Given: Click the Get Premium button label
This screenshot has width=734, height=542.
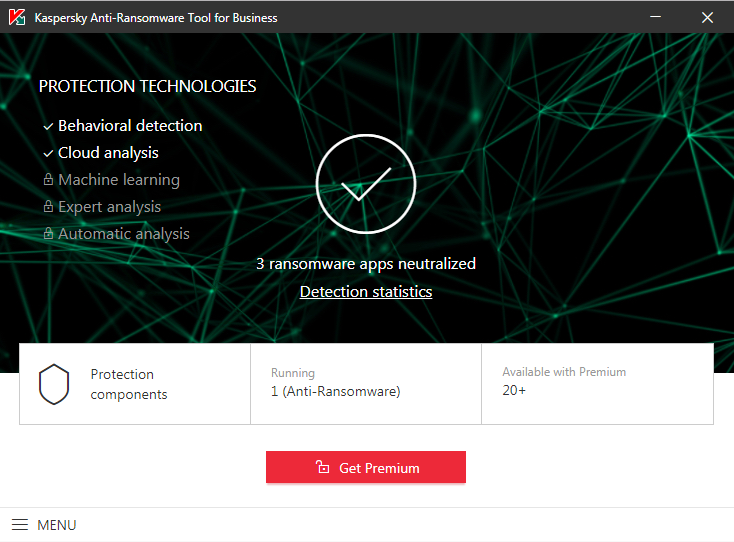Looking at the screenshot, I should point(379,468).
